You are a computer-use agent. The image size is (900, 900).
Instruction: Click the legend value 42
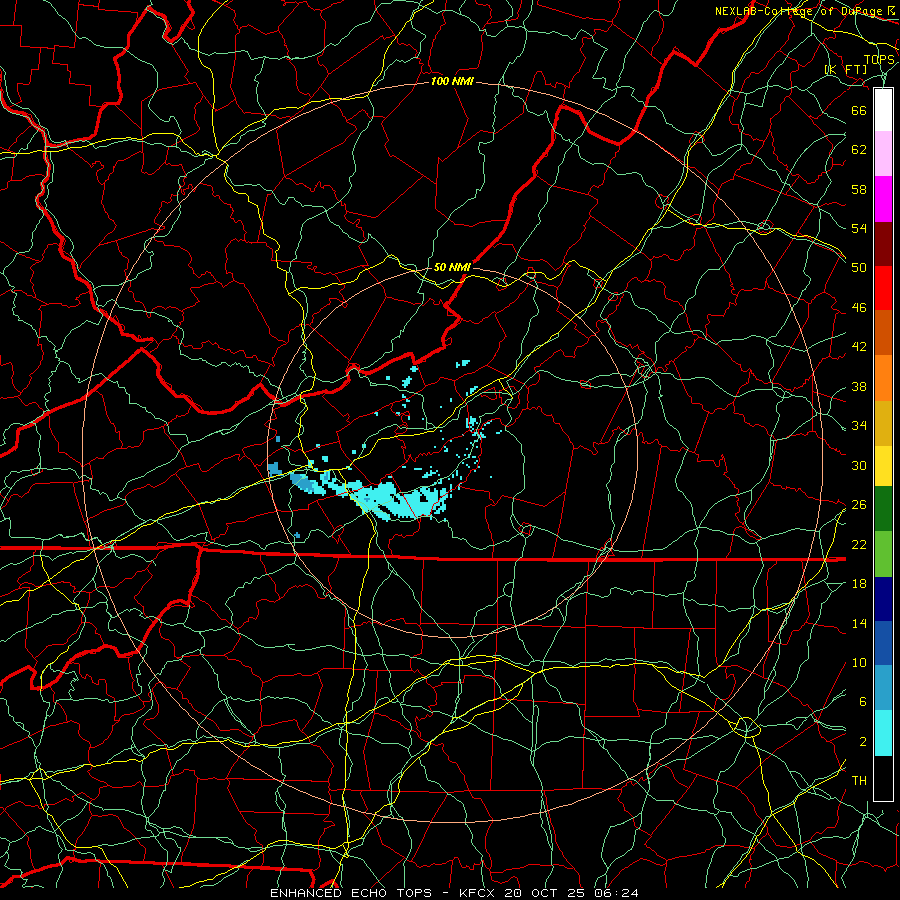tap(859, 347)
